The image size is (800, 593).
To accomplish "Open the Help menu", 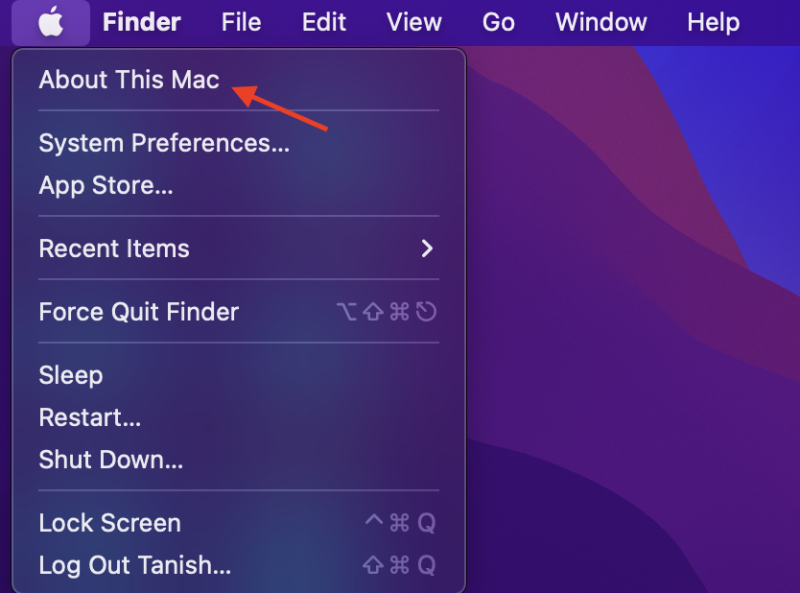I will click(x=713, y=22).
